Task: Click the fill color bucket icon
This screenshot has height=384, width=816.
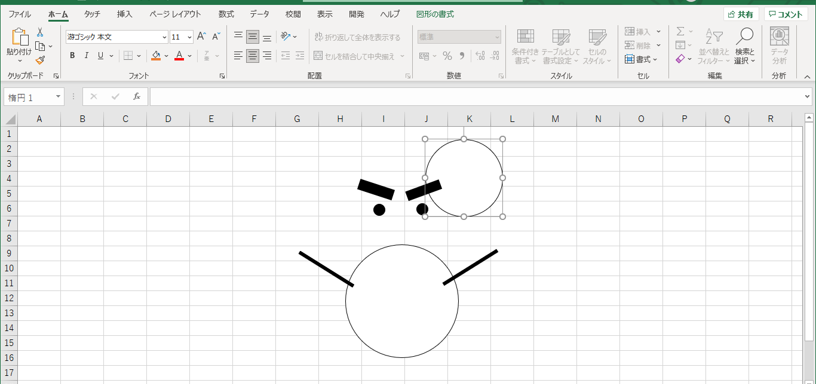Action: 156,55
